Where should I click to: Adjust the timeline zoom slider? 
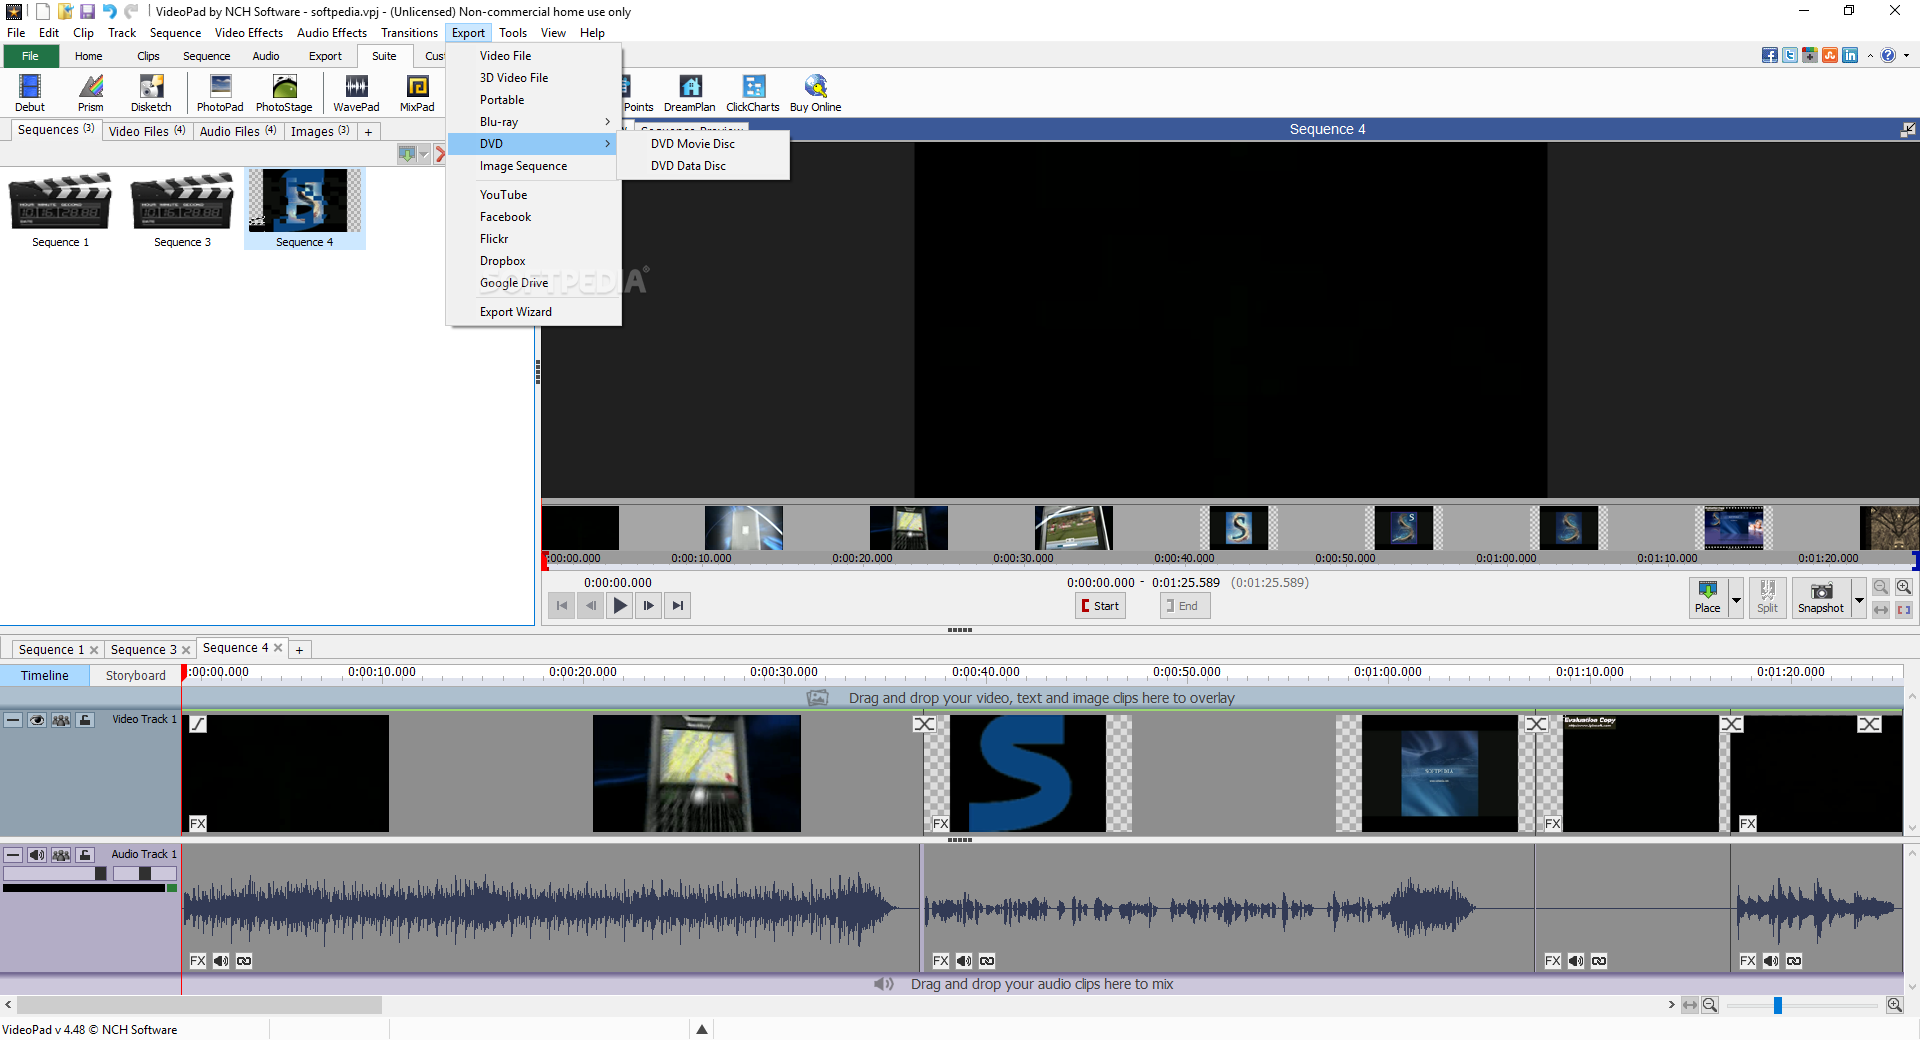pos(1778,1005)
